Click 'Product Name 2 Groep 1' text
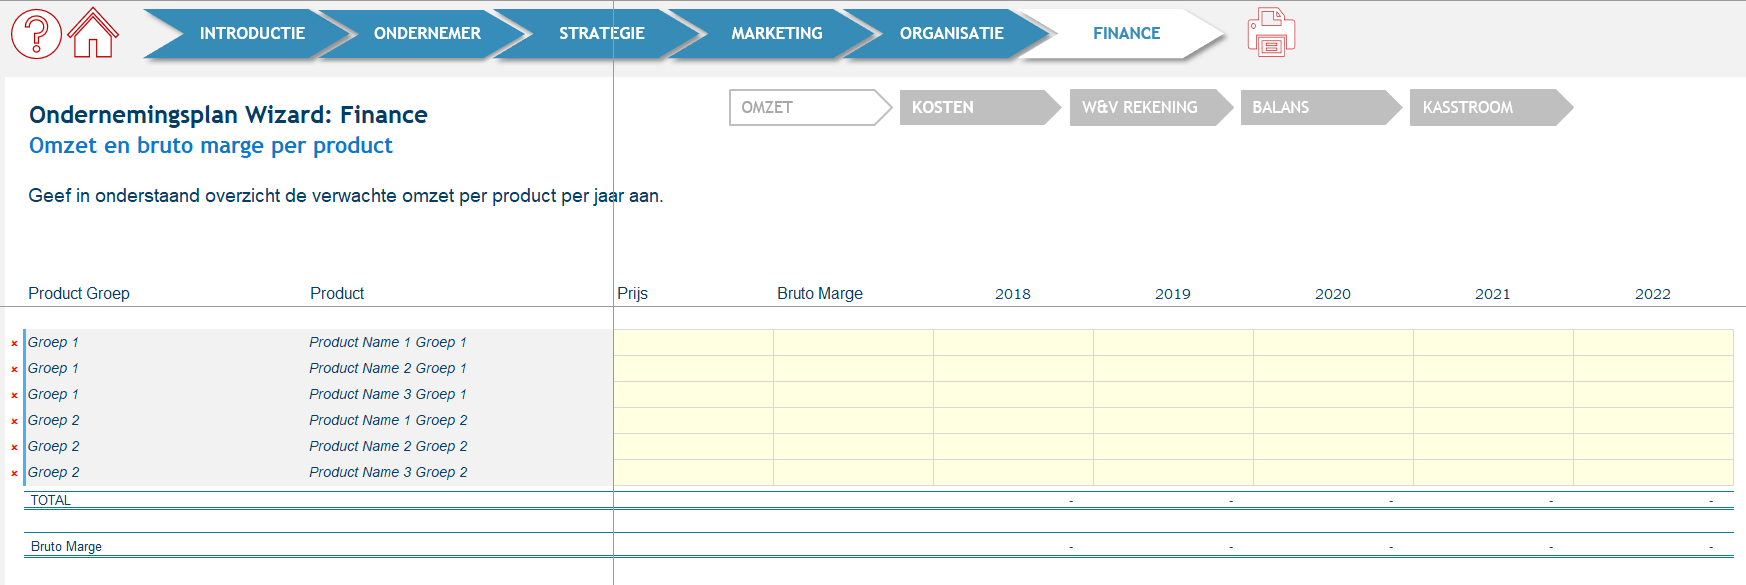Image resolution: width=1746 pixels, height=585 pixels. click(x=388, y=368)
